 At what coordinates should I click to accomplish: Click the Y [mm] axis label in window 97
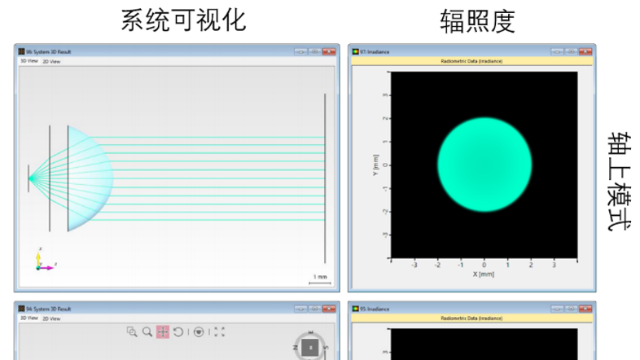(376, 165)
